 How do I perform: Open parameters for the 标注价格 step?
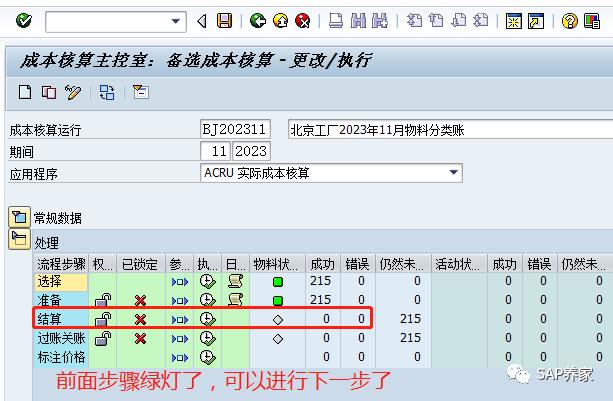(180, 357)
